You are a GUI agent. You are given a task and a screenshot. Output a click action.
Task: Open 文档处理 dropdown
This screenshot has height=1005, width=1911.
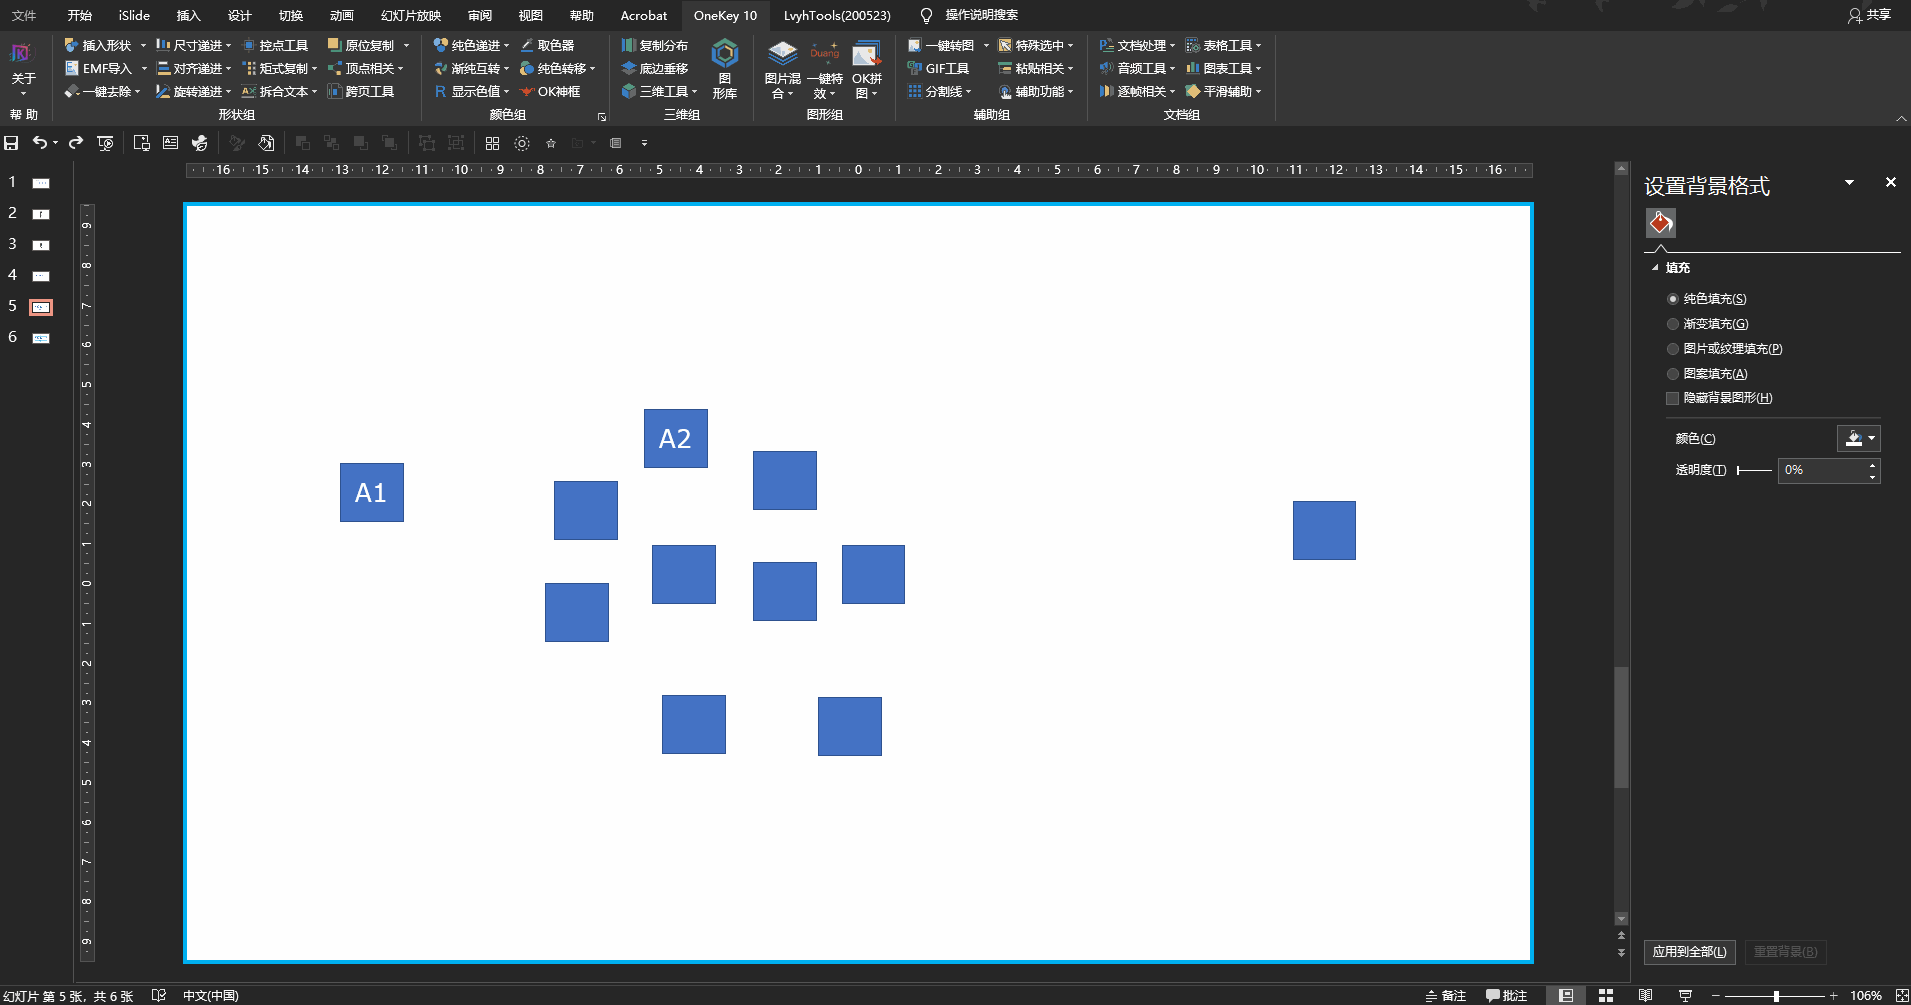click(x=1137, y=46)
